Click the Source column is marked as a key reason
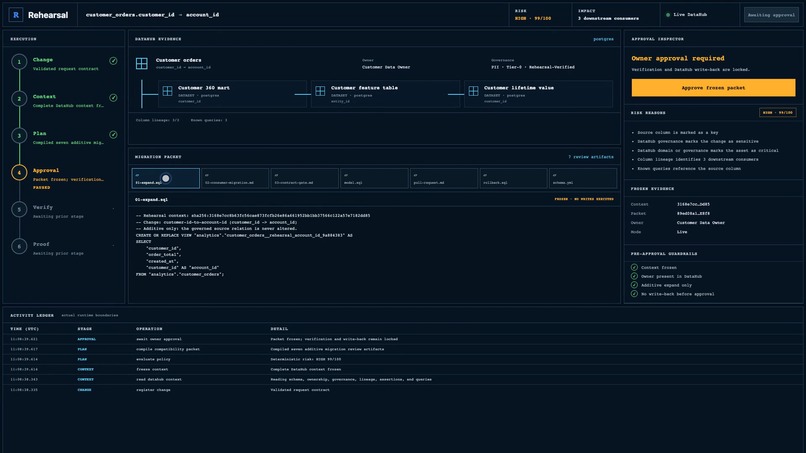Screen dimensions: 806x453 pyautogui.click(x=677, y=133)
